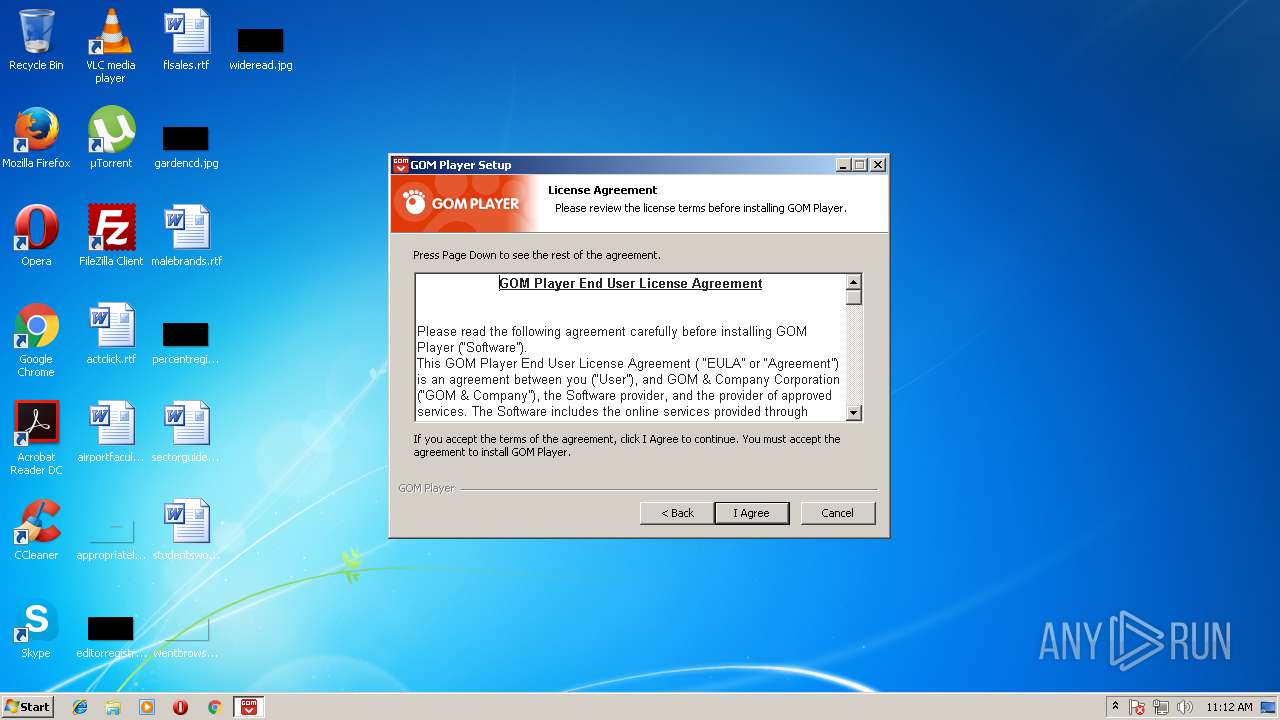Viewport: 1280px width, 720px height.
Task: Open the Opera desktop shortcut
Action: 36,236
